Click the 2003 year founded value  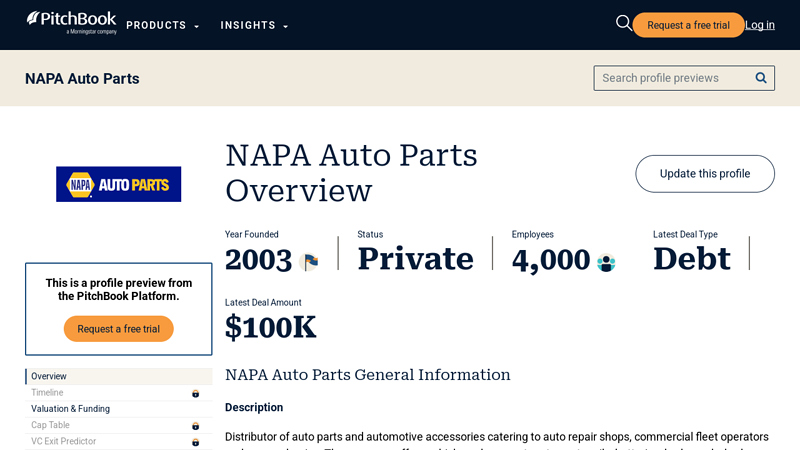pyautogui.click(x=258, y=260)
